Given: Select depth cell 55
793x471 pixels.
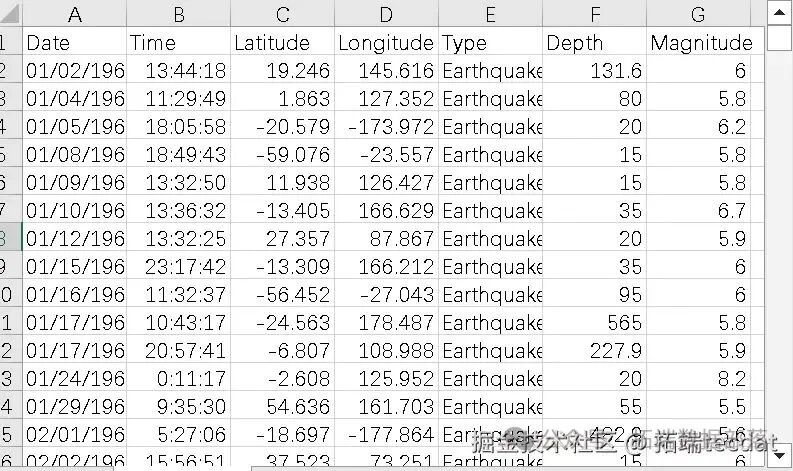Looking at the screenshot, I should (x=595, y=406).
